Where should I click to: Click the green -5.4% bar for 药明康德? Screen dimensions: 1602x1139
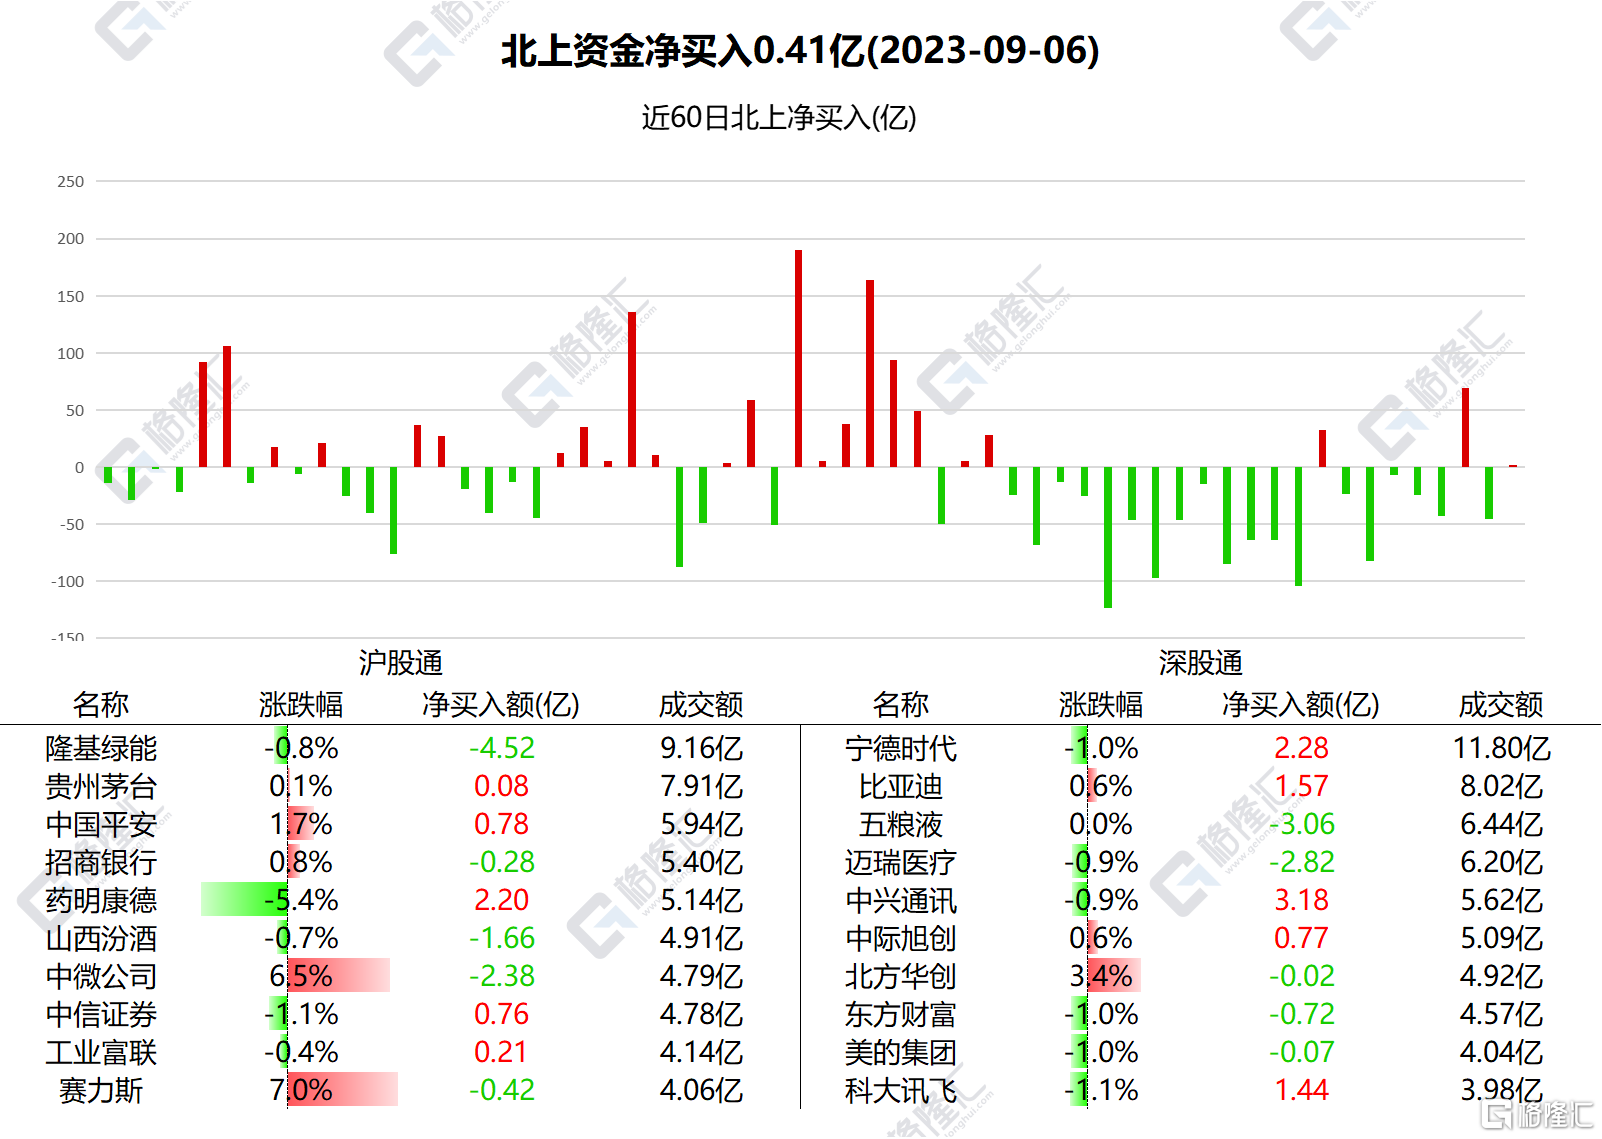[244, 900]
